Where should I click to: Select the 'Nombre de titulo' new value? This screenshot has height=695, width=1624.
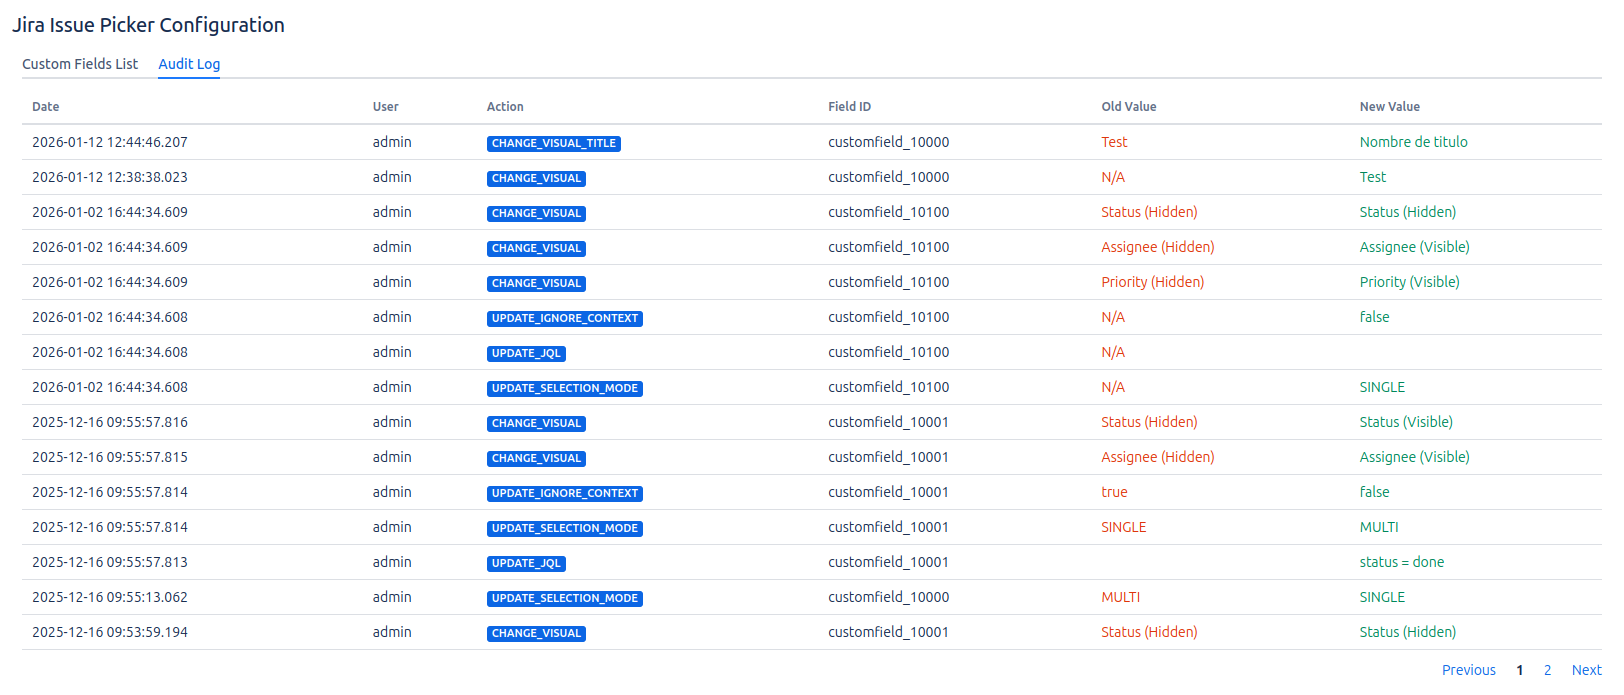(x=1413, y=142)
